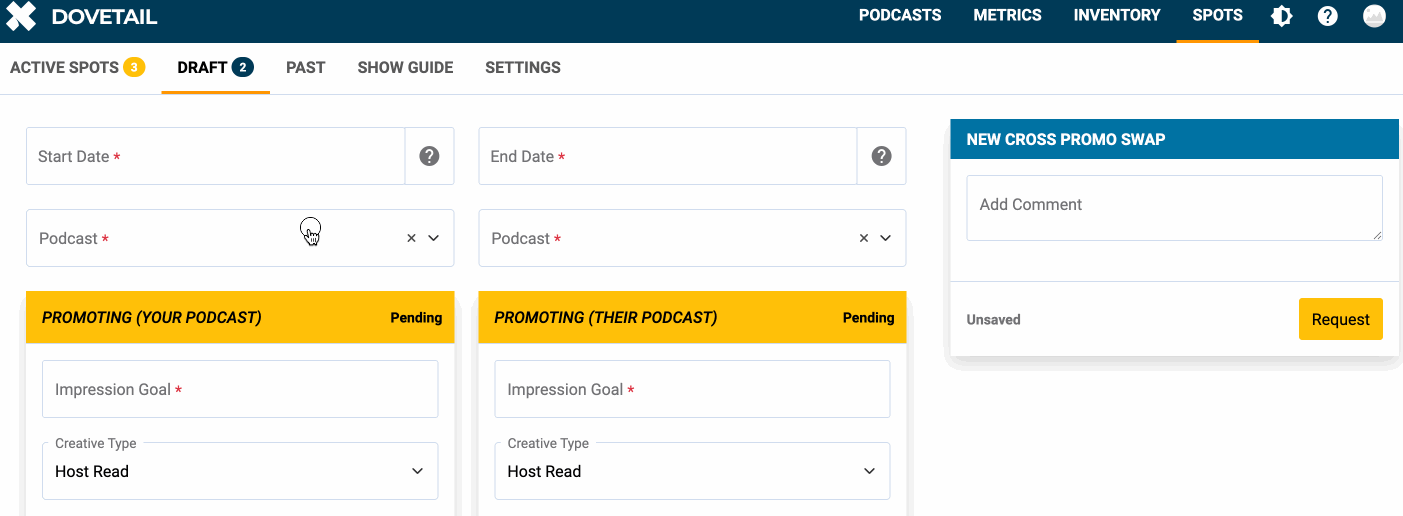Toggle the dark/light theme icon
This screenshot has width=1403, height=516.
click(1281, 16)
